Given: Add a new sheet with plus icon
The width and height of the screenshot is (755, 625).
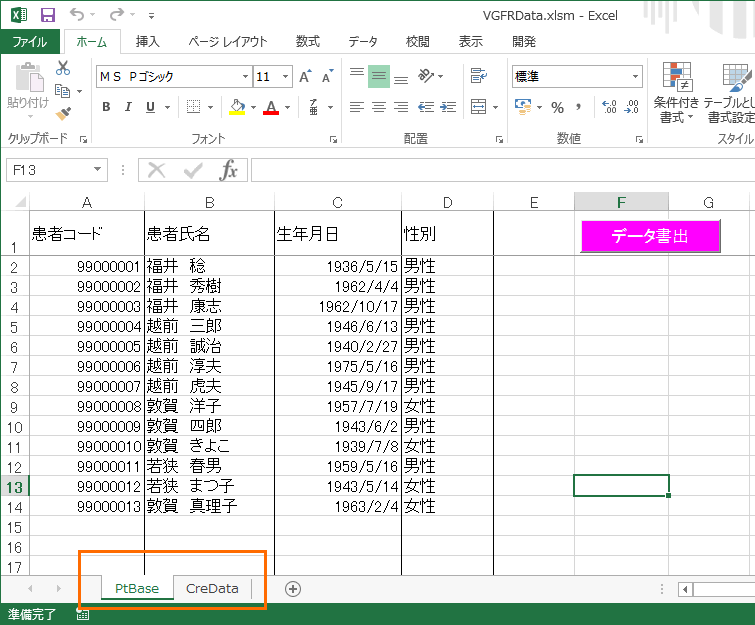Looking at the screenshot, I should click(x=293, y=589).
